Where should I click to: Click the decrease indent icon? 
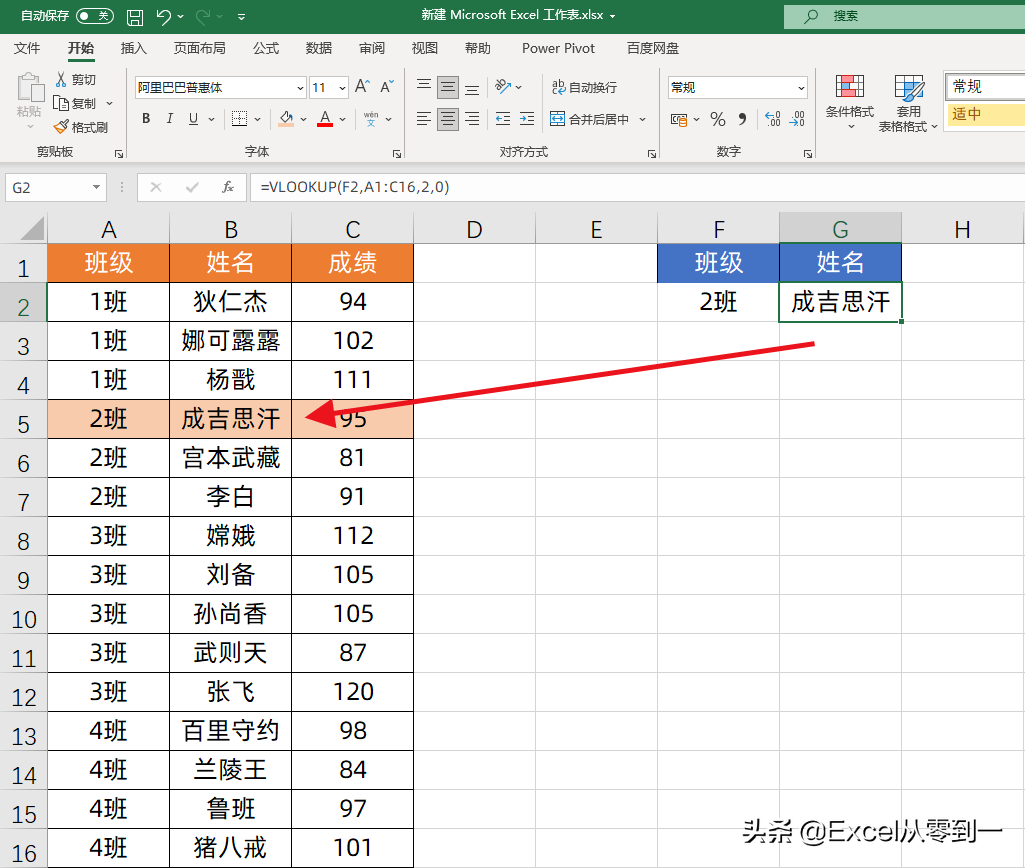click(503, 119)
